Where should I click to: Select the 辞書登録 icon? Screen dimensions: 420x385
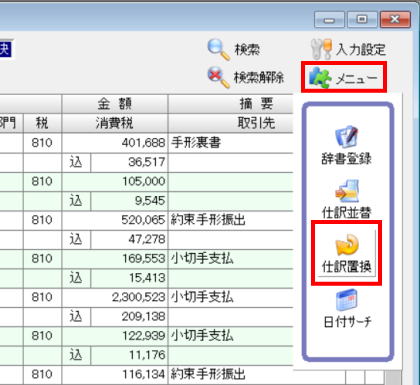(347, 137)
